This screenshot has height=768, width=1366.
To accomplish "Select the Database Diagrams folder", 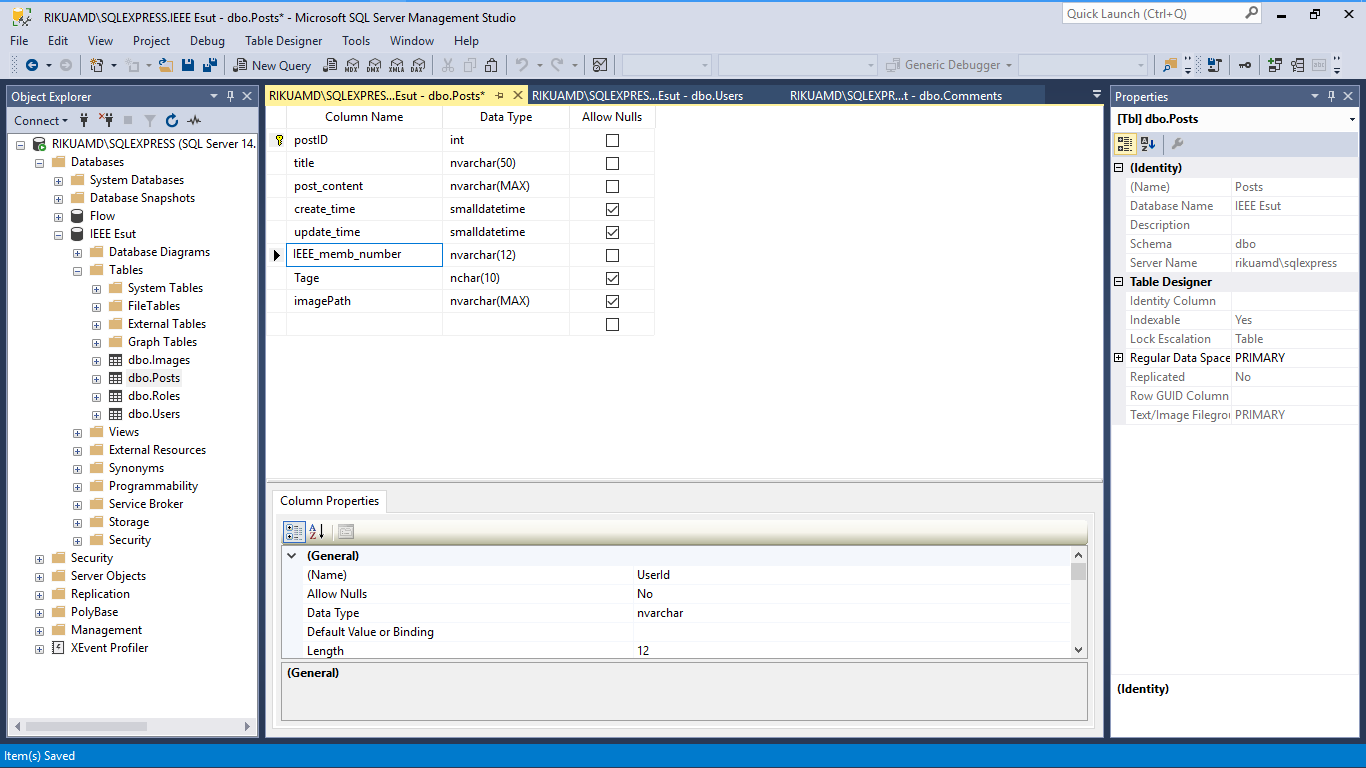I will pyautogui.click(x=159, y=252).
